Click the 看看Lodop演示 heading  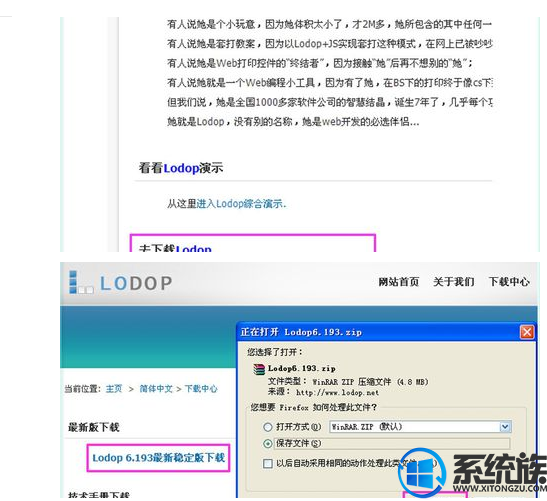pos(181,168)
